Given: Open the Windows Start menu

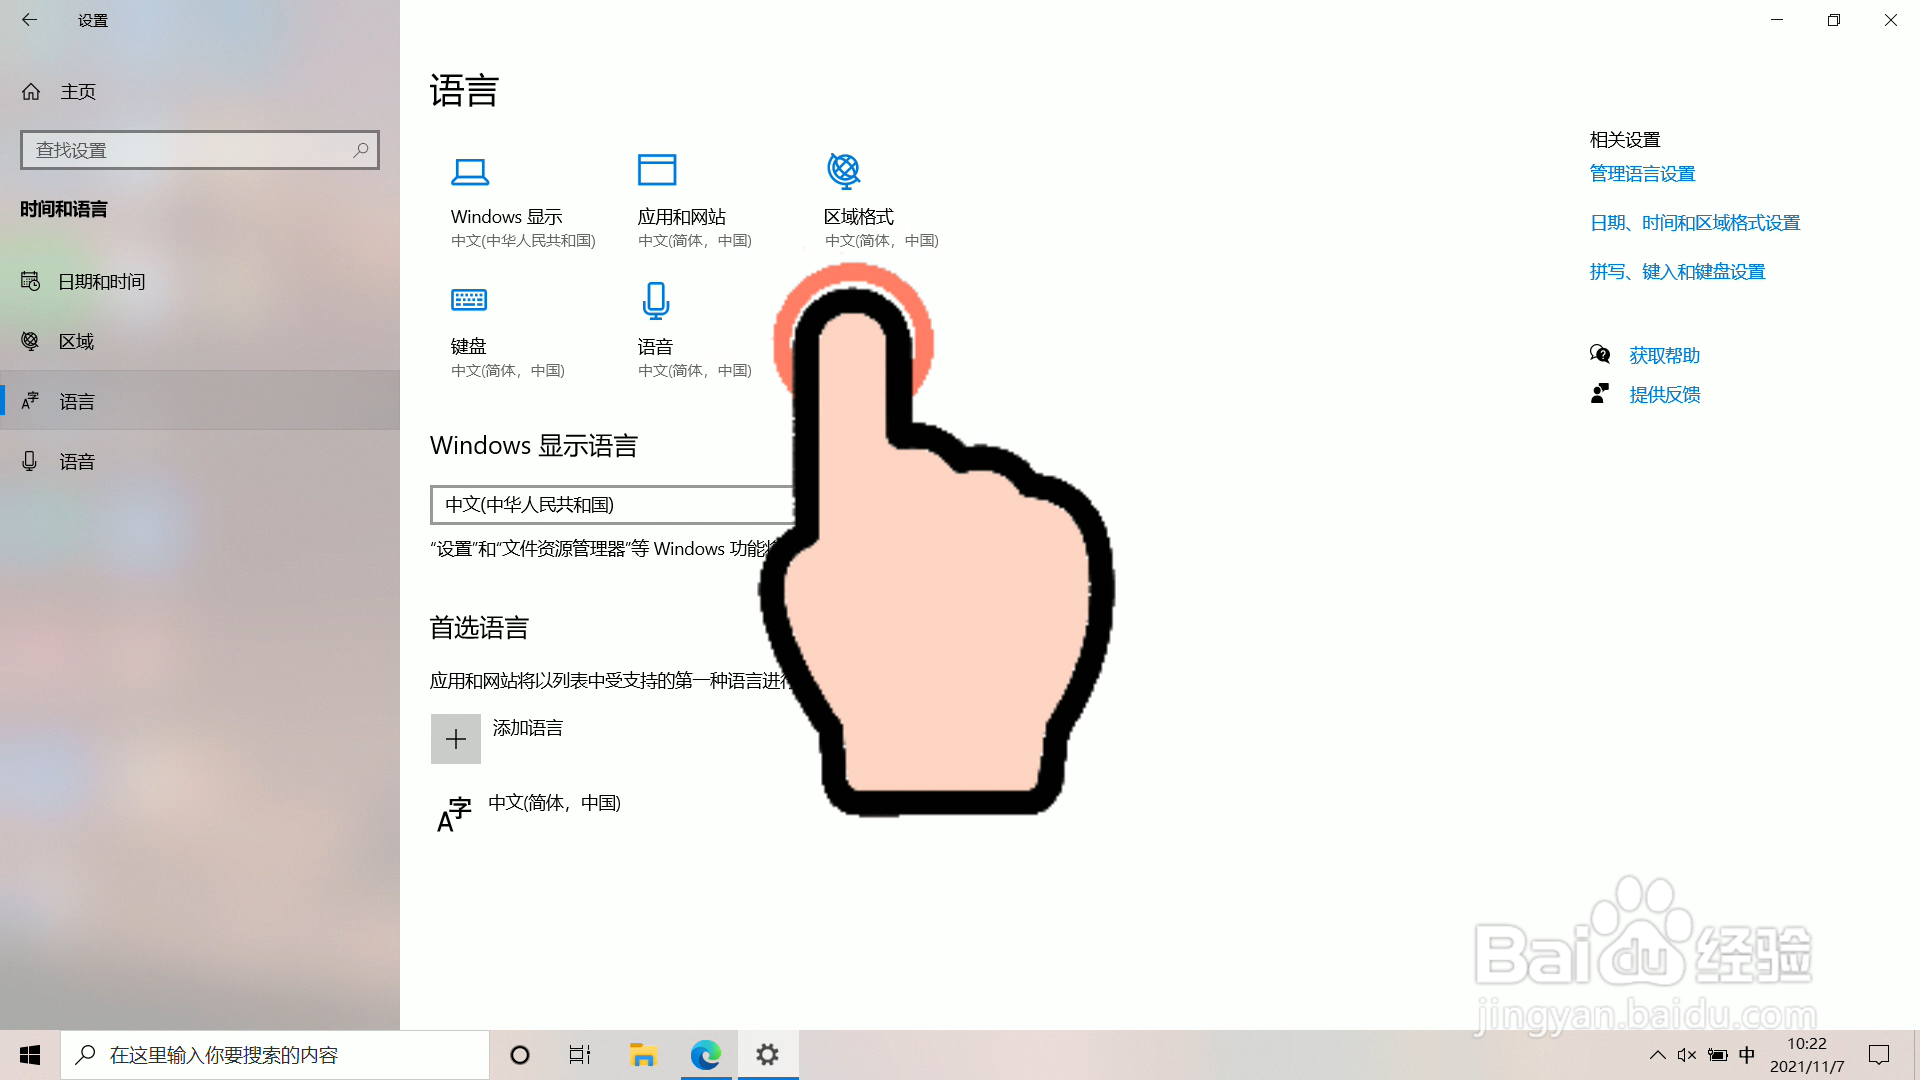Looking at the screenshot, I should pyautogui.click(x=30, y=1055).
